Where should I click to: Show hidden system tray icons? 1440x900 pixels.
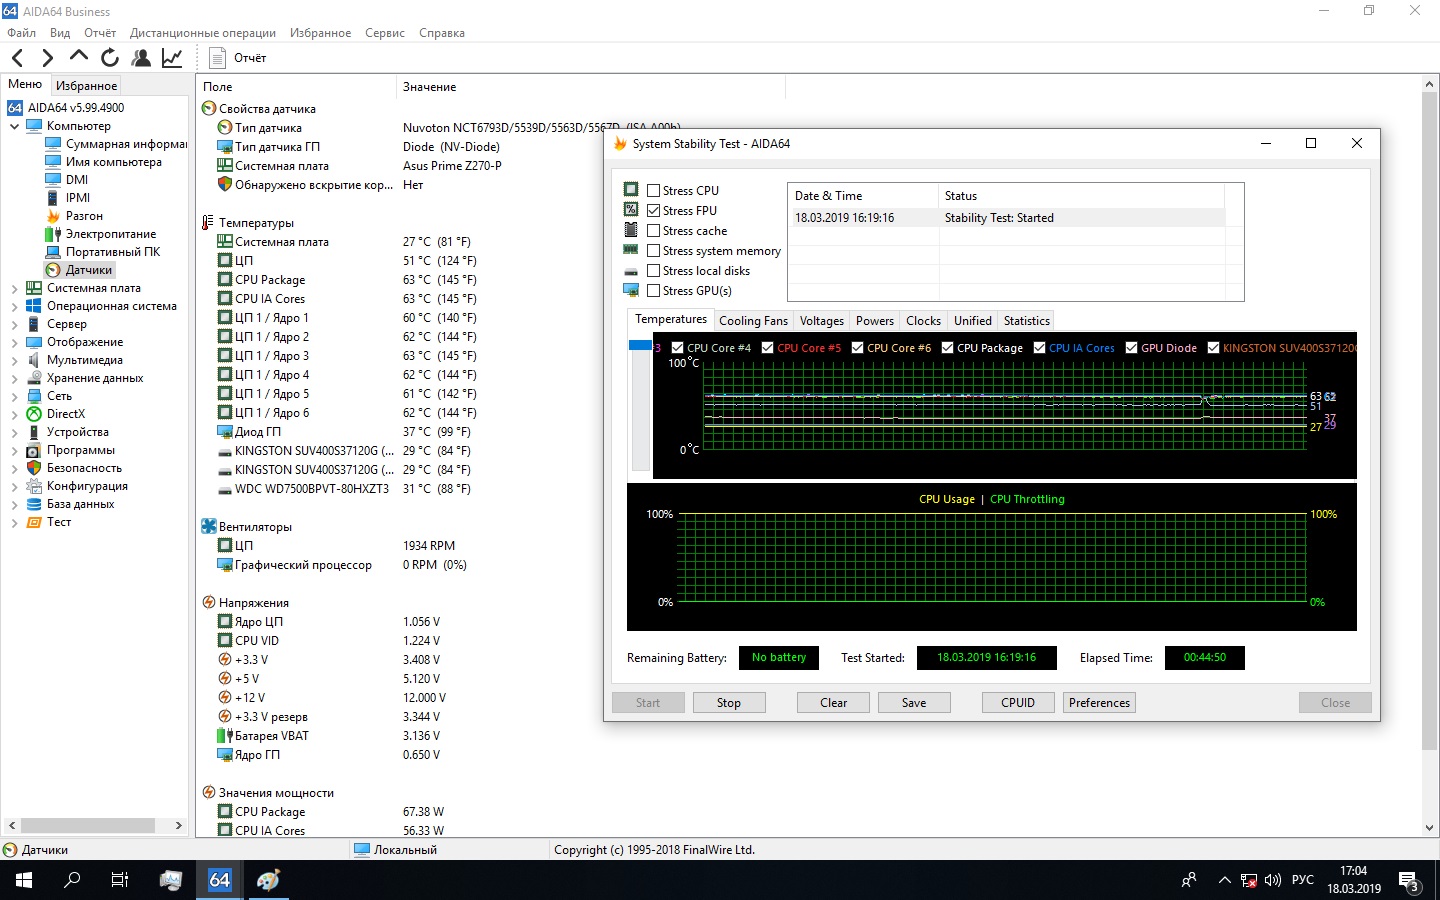click(1224, 881)
